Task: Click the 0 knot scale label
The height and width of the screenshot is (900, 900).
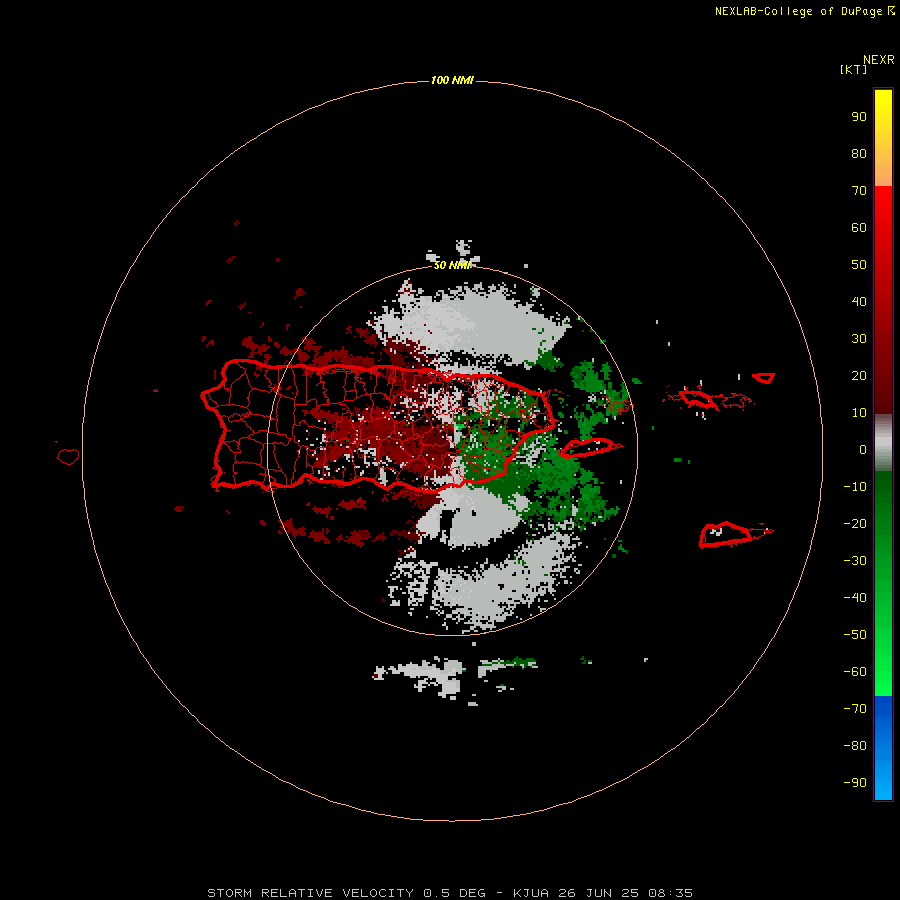Action: tap(863, 450)
